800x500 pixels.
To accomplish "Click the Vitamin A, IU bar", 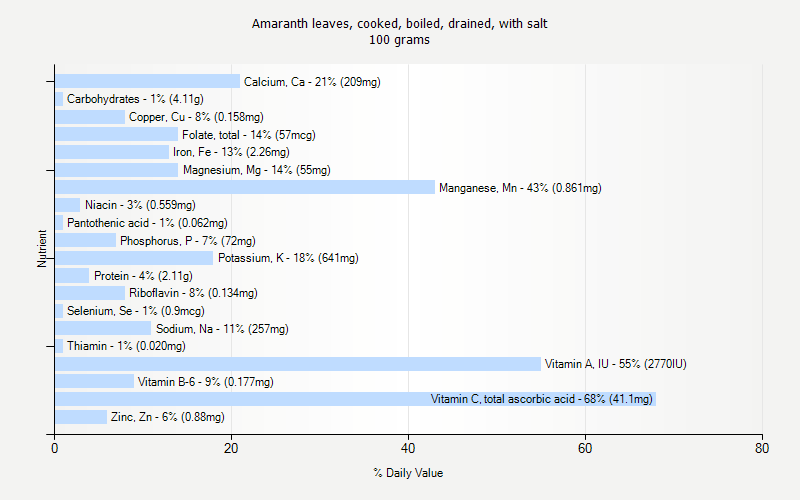I will [297, 364].
